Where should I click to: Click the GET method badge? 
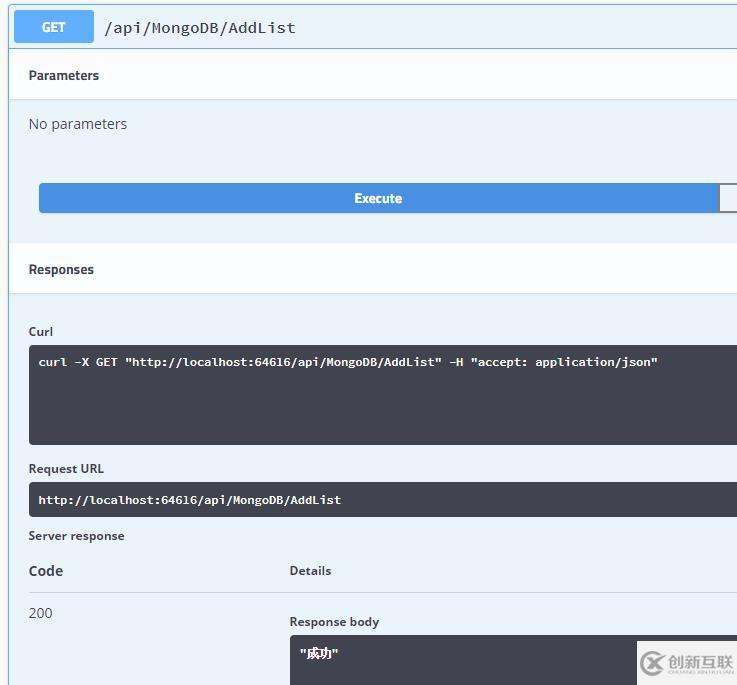(x=54, y=27)
